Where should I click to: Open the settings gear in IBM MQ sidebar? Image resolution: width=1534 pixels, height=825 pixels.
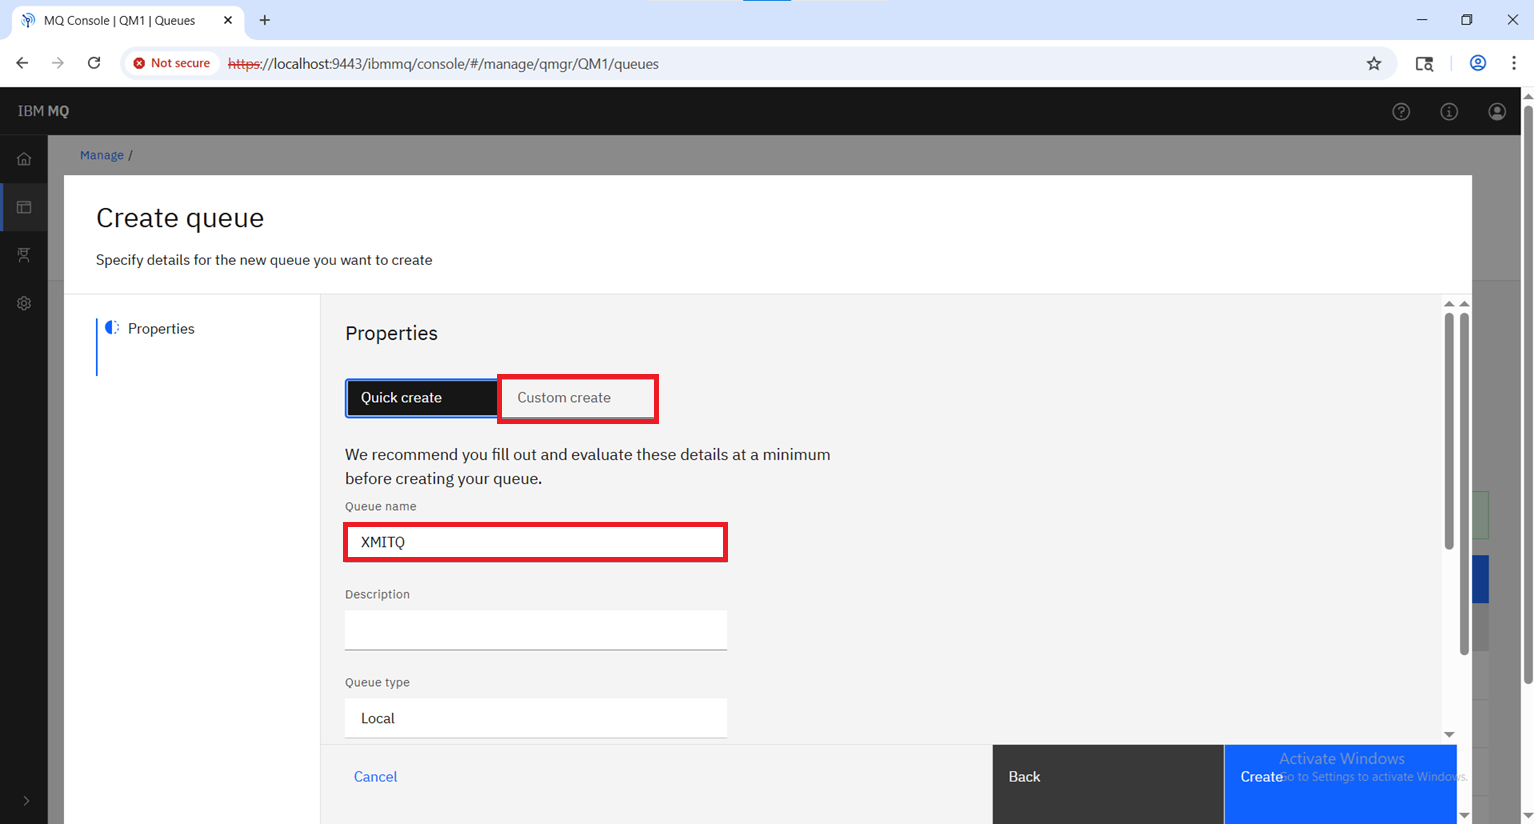click(x=24, y=303)
